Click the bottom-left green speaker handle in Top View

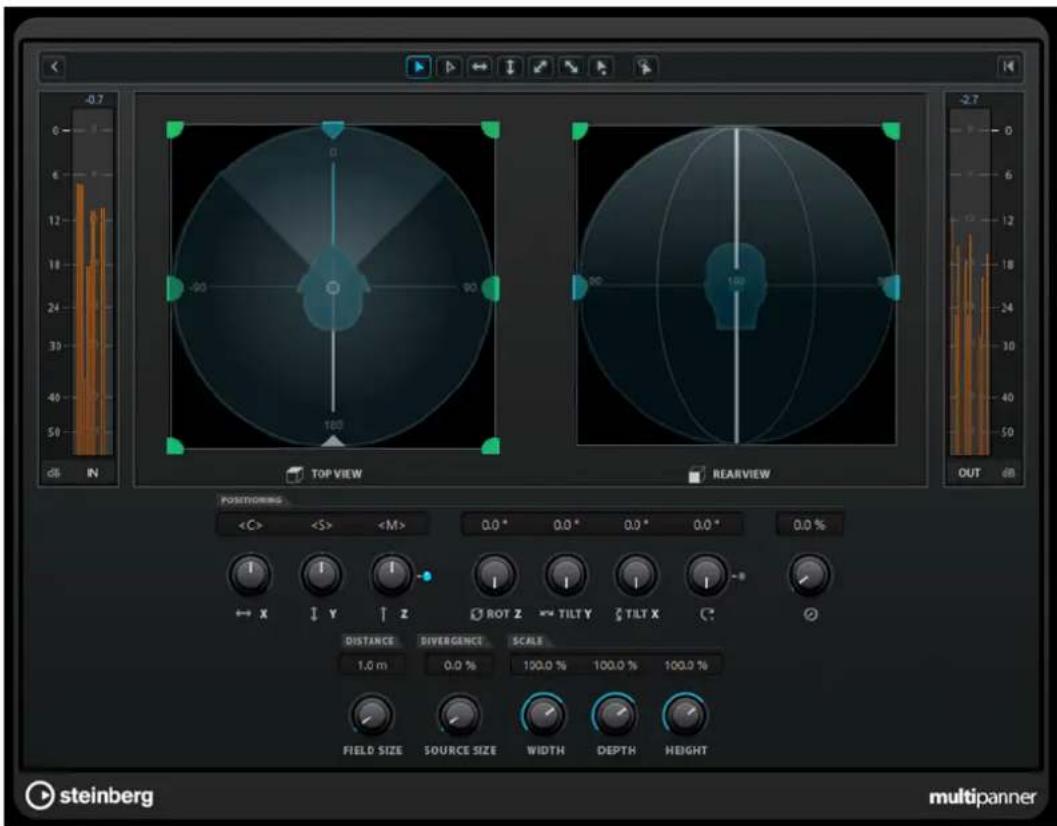(x=175, y=446)
